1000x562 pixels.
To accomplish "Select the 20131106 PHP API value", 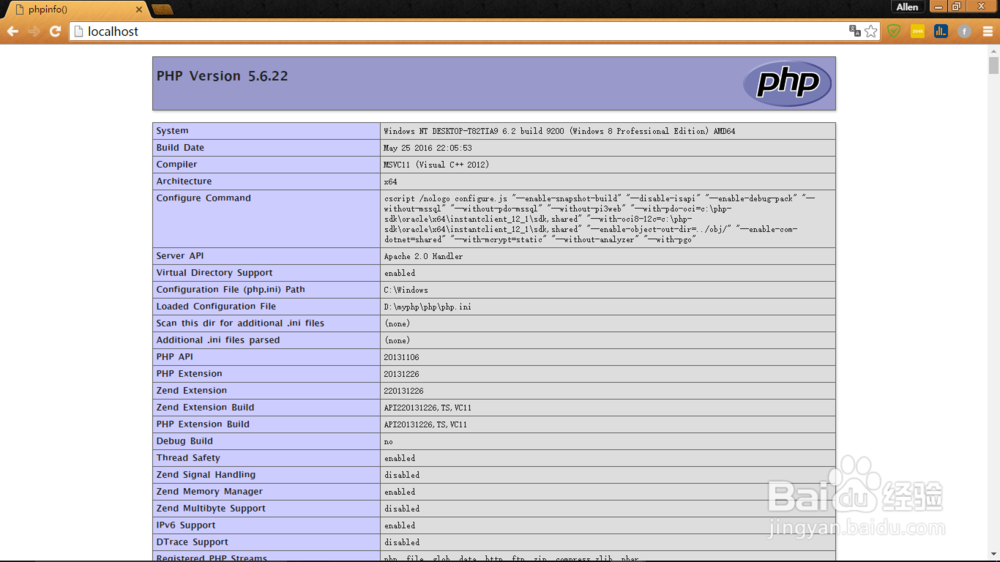I will (401, 357).
